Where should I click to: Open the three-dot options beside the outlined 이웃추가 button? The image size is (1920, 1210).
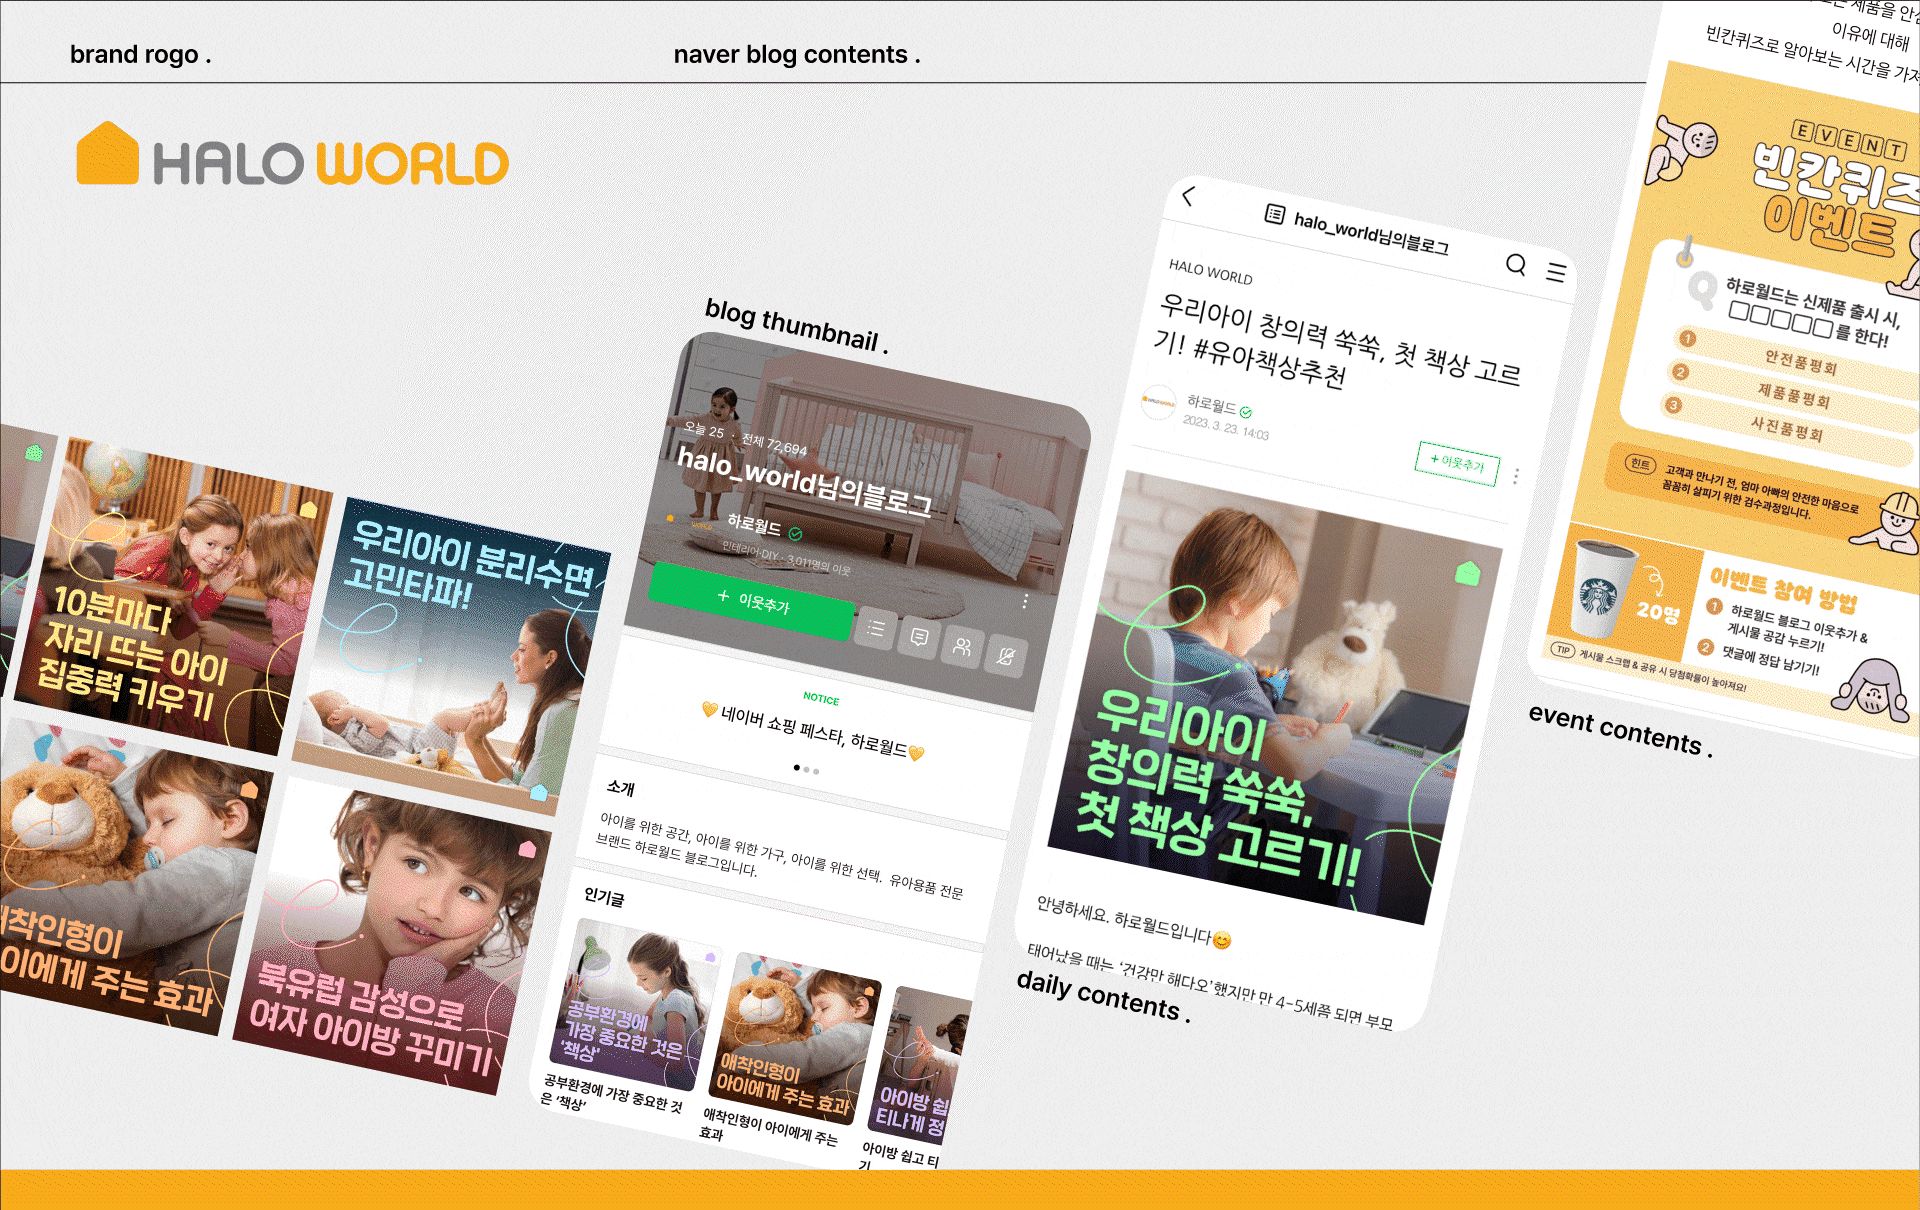coord(1516,476)
